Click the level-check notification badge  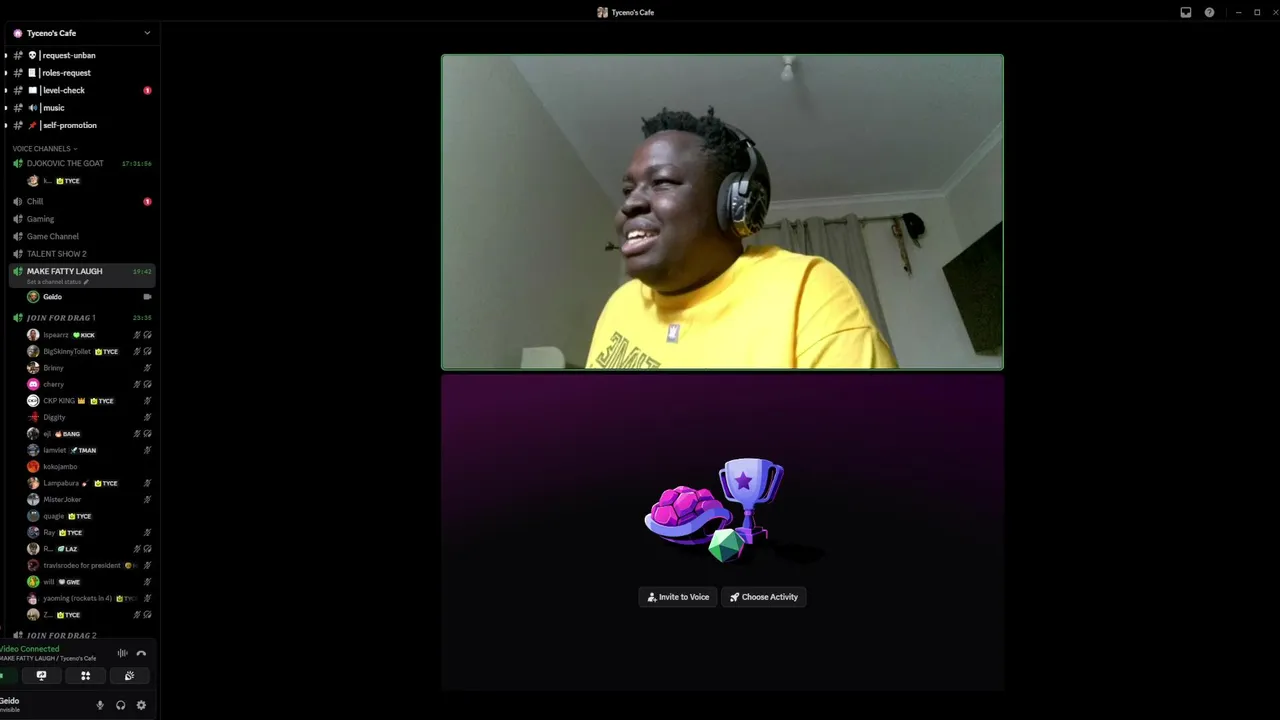pyautogui.click(x=147, y=90)
